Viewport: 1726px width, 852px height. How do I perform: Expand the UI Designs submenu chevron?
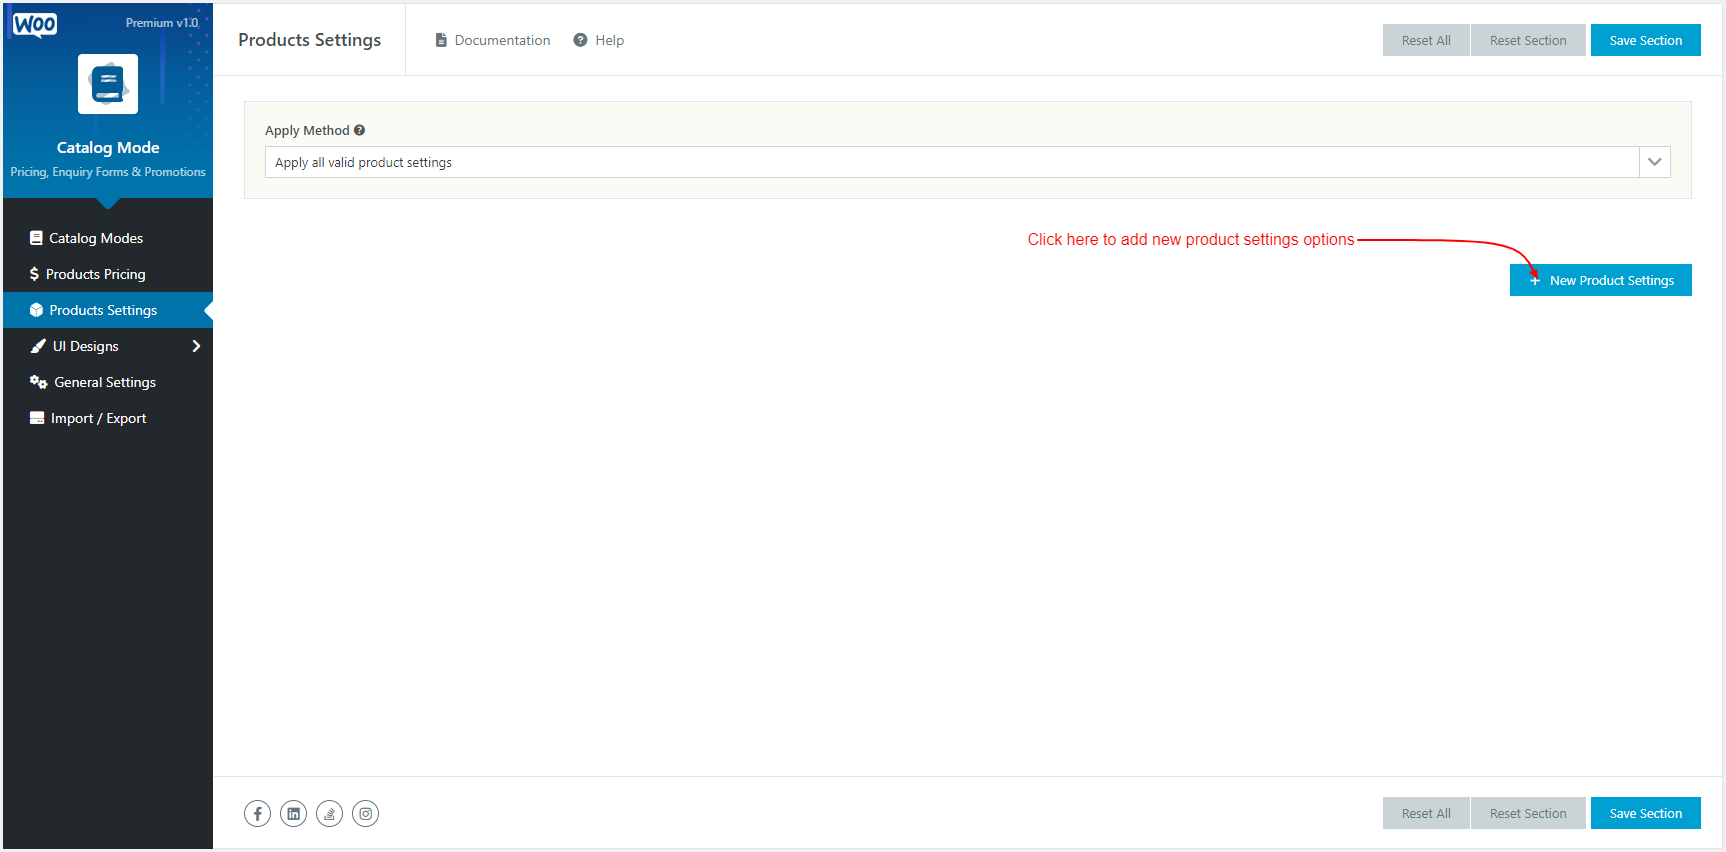coord(196,346)
